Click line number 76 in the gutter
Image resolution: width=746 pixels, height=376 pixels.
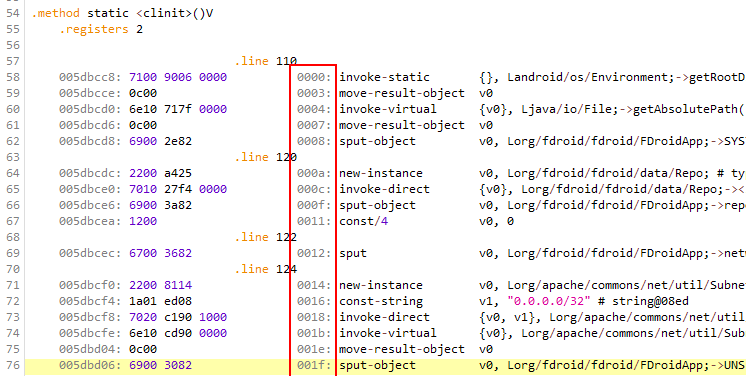point(13,365)
